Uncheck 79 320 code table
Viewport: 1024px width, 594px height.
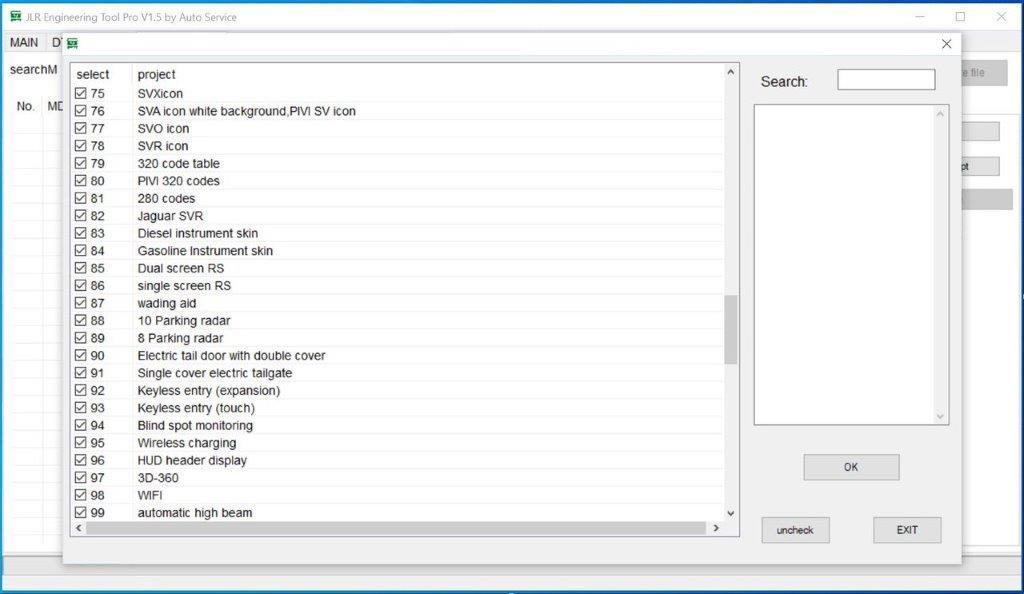(x=80, y=163)
